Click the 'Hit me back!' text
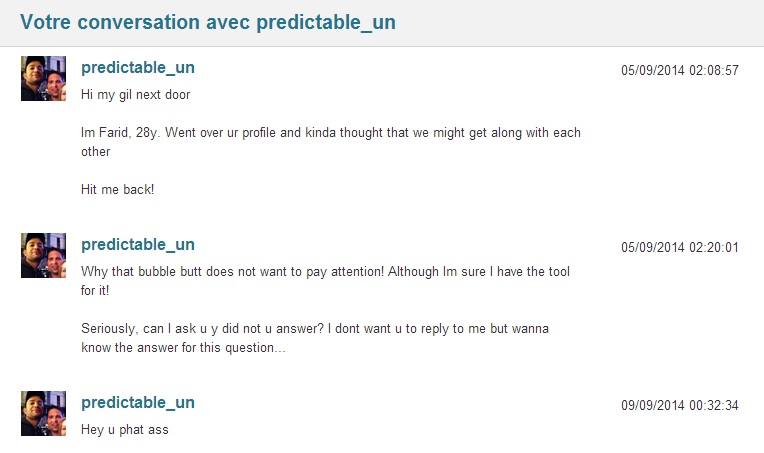 point(117,189)
